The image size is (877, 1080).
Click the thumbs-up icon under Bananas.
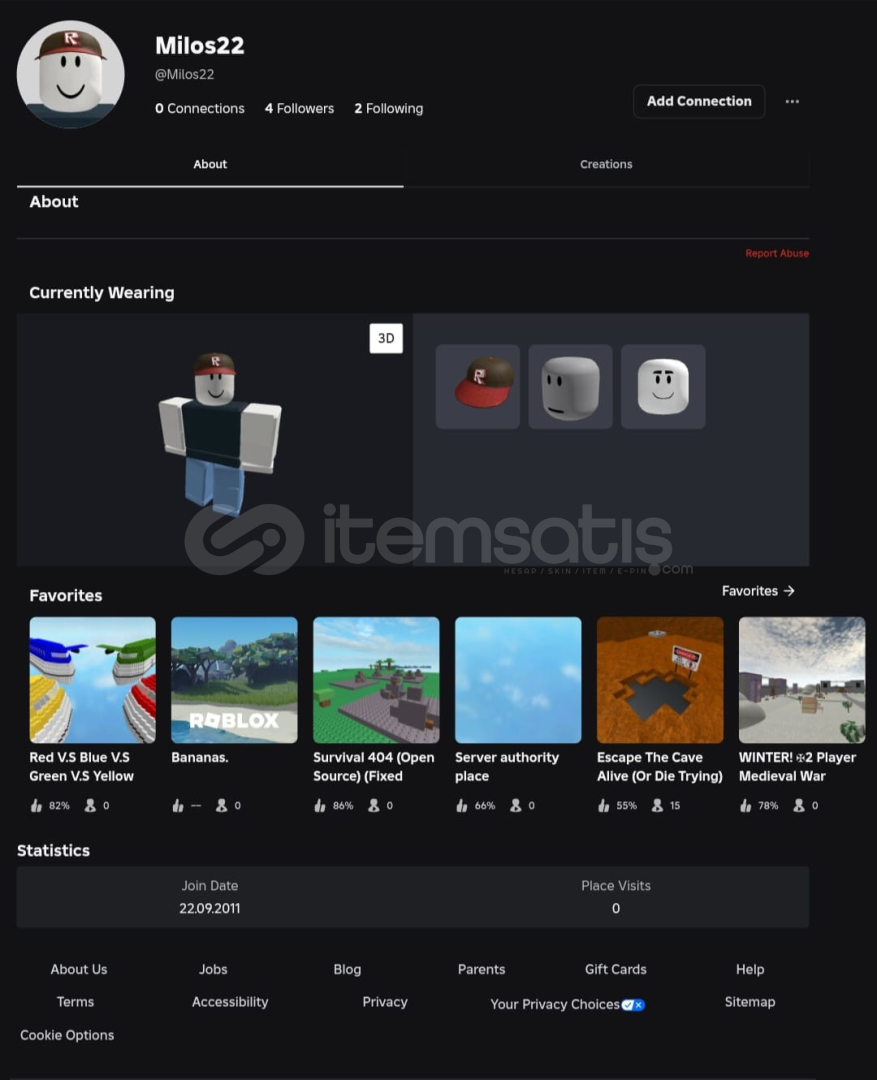tap(178, 805)
